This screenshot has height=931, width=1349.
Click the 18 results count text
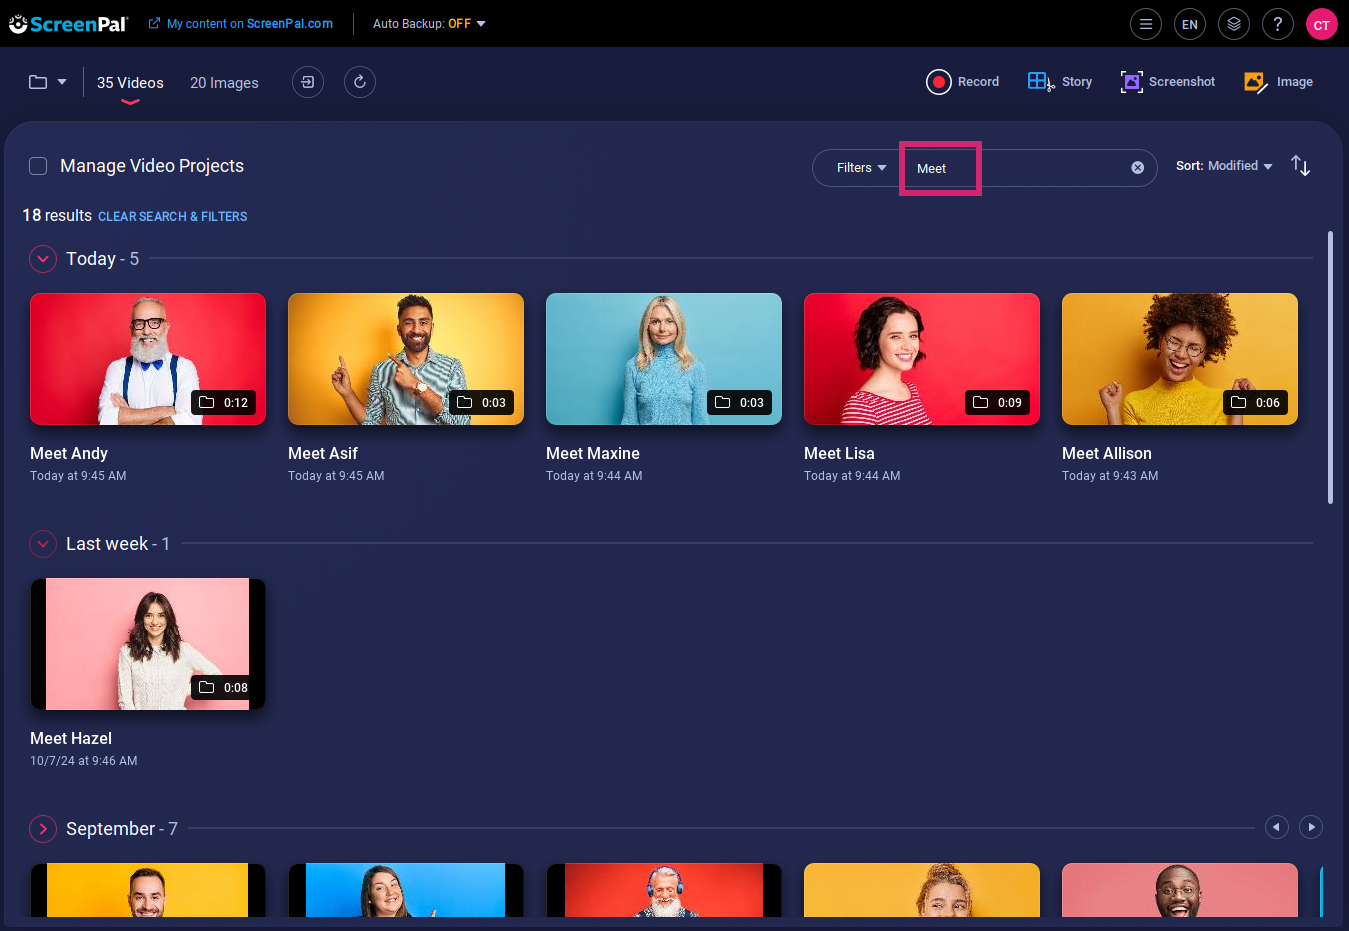pyautogui.click(x=57, y=215)
